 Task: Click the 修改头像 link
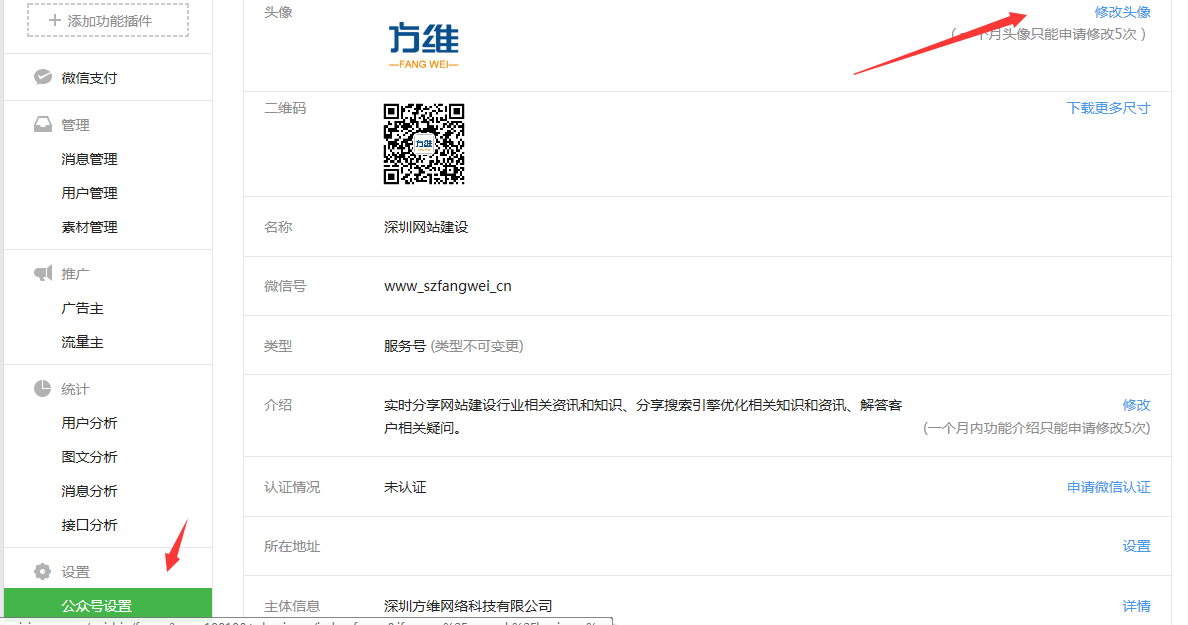[1122, 12]
